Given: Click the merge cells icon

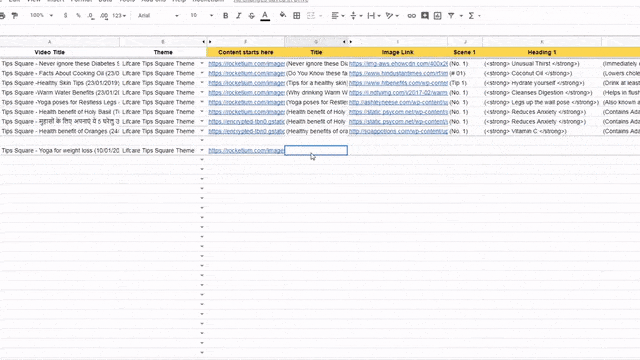Looking at the screenshot, I should pyautogui.click(x=311, y=16).
